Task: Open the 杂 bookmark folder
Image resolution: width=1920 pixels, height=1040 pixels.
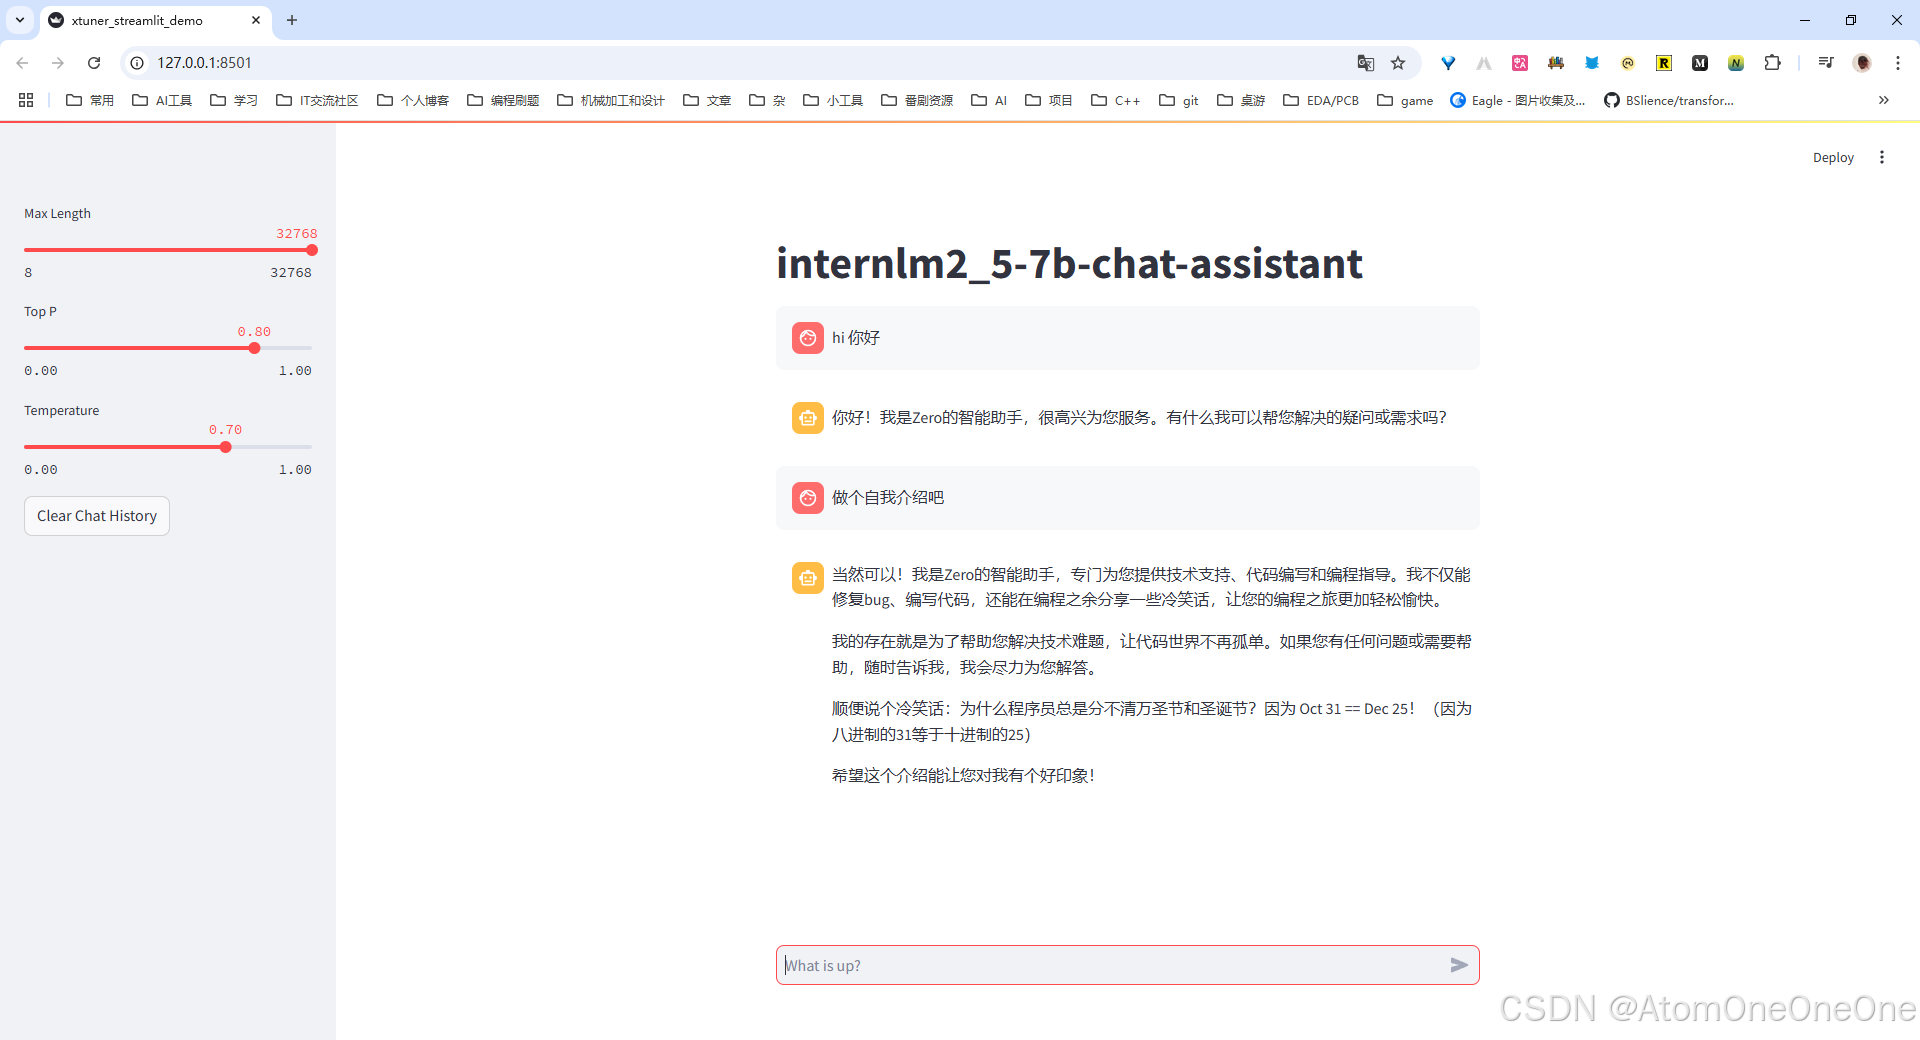Action: [767, 100]
